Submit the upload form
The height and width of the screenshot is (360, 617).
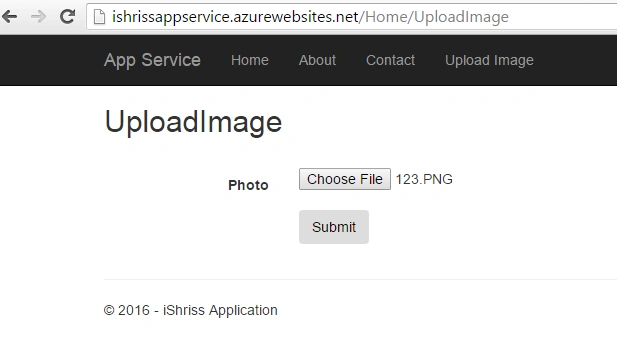click(334, 227)
